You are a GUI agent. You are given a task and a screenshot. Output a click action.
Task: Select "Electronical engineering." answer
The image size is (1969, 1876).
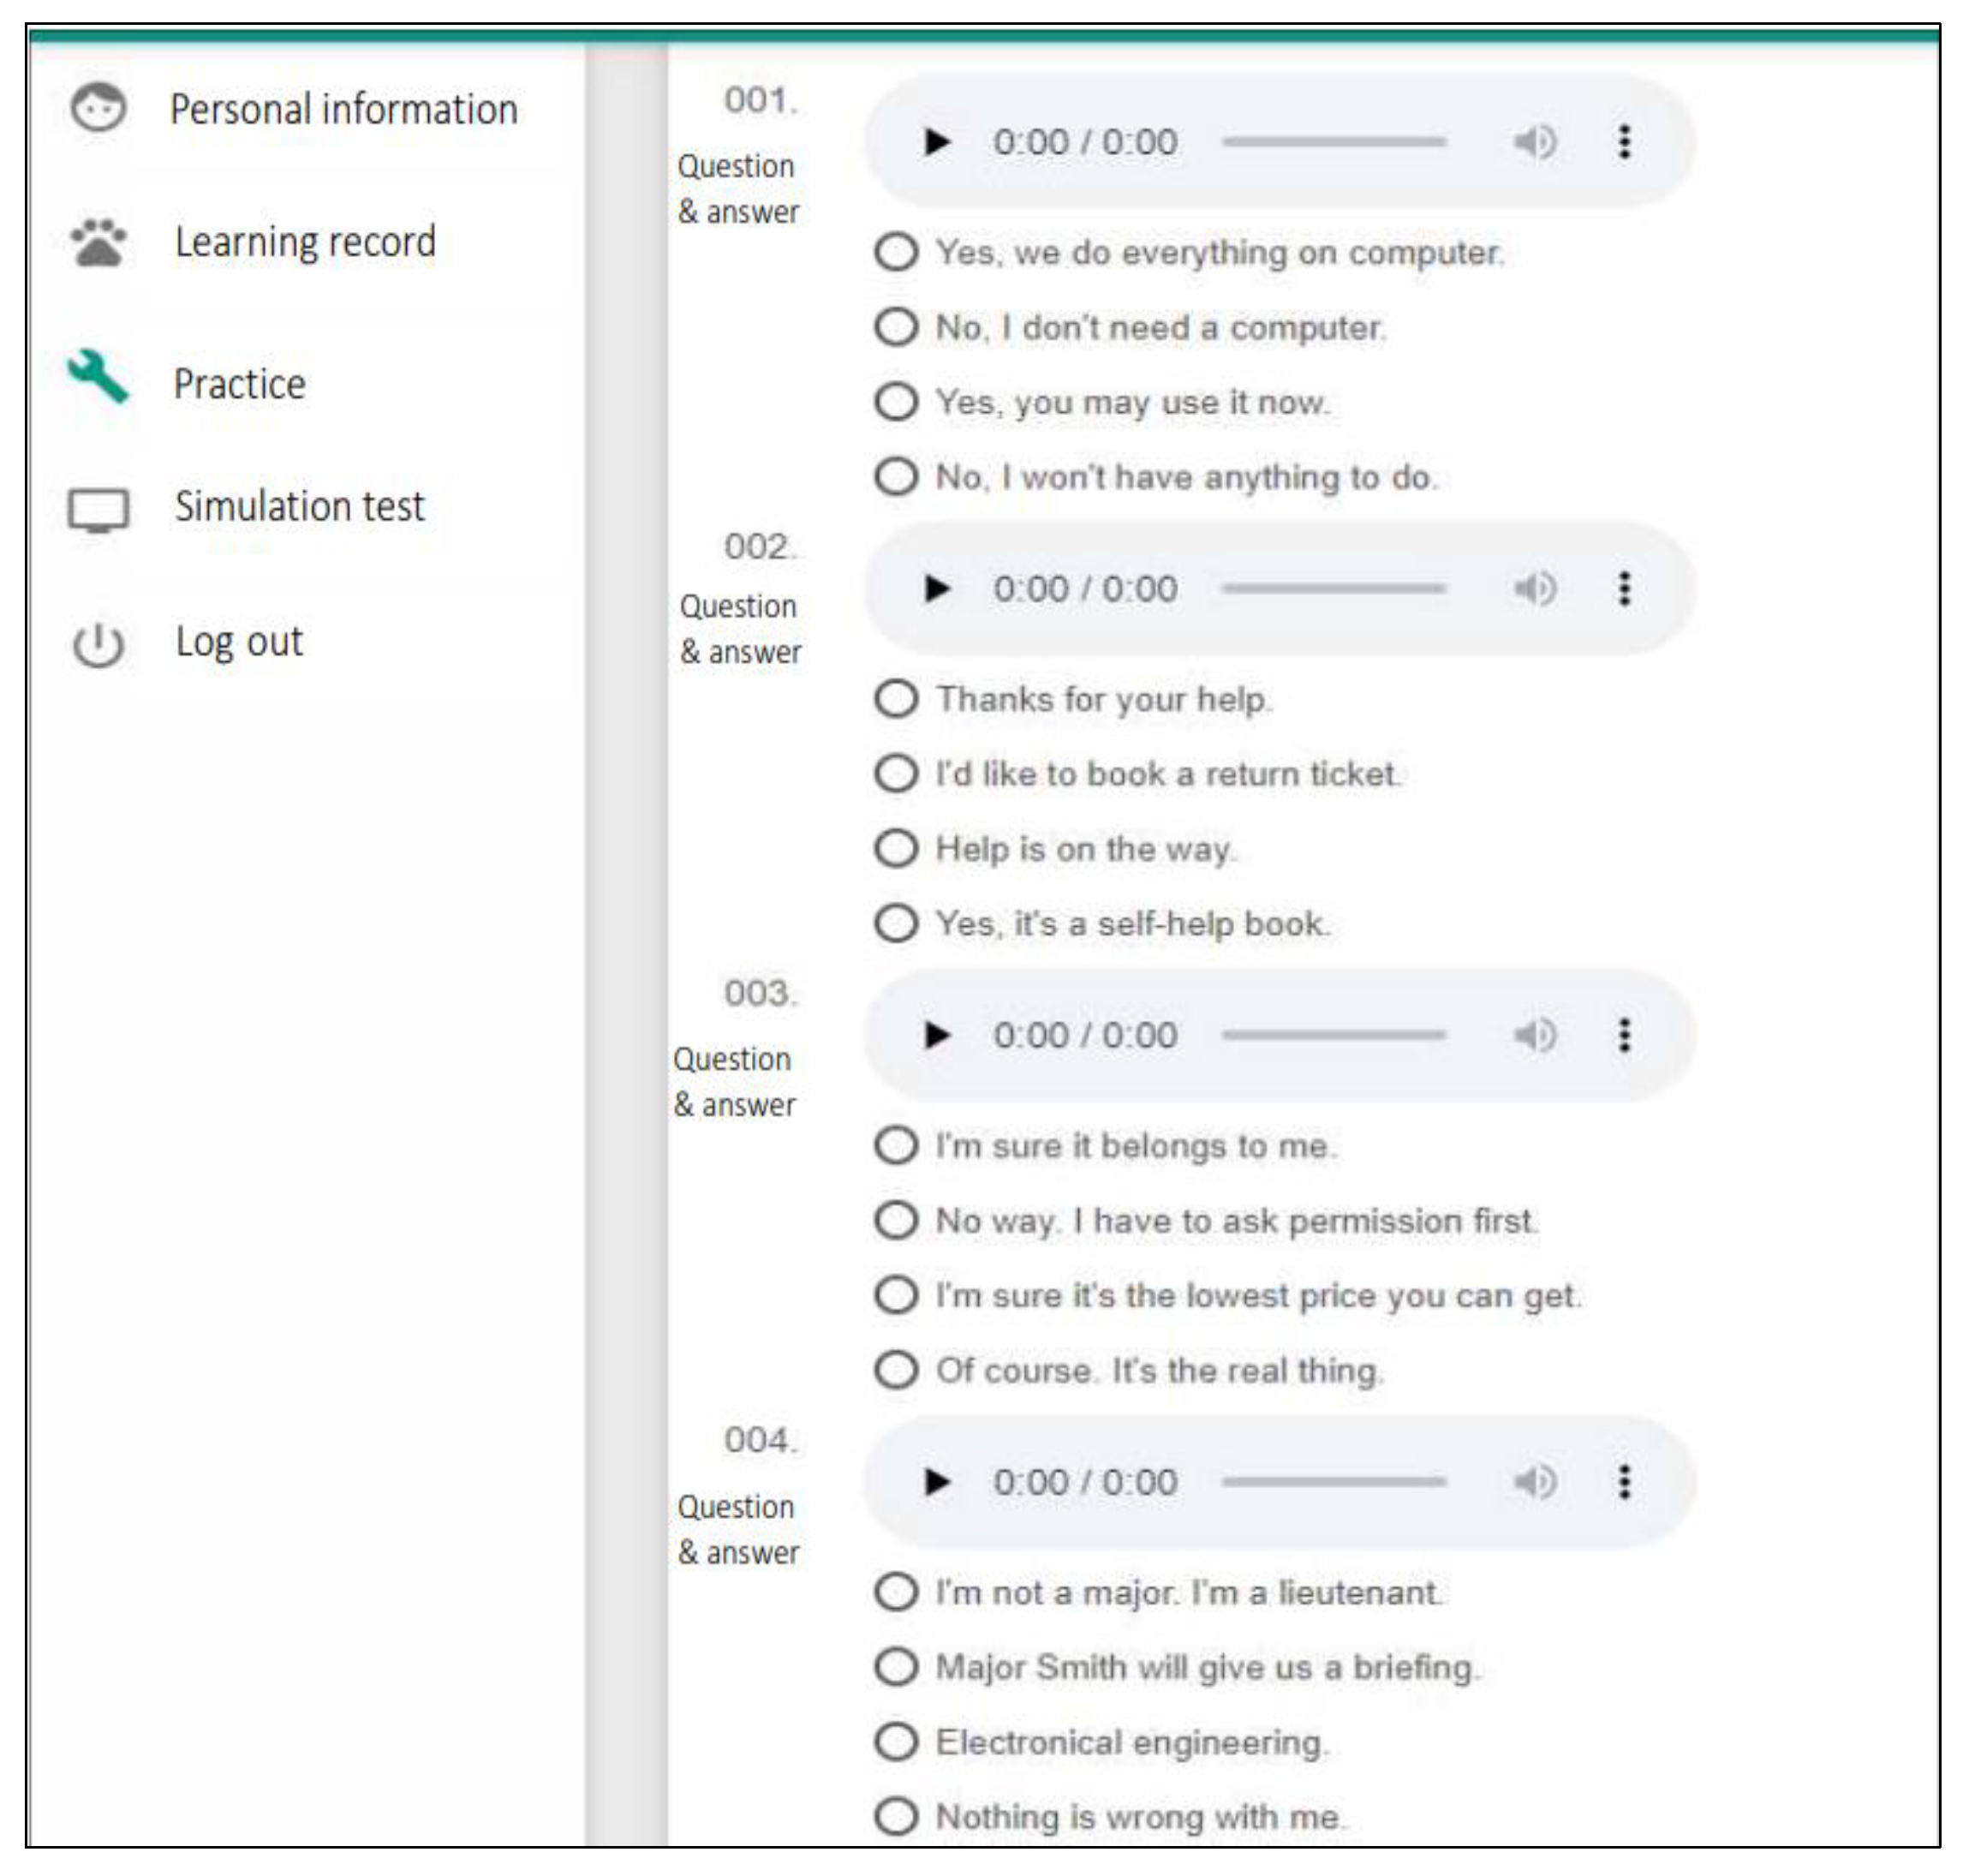(896, 1742)
